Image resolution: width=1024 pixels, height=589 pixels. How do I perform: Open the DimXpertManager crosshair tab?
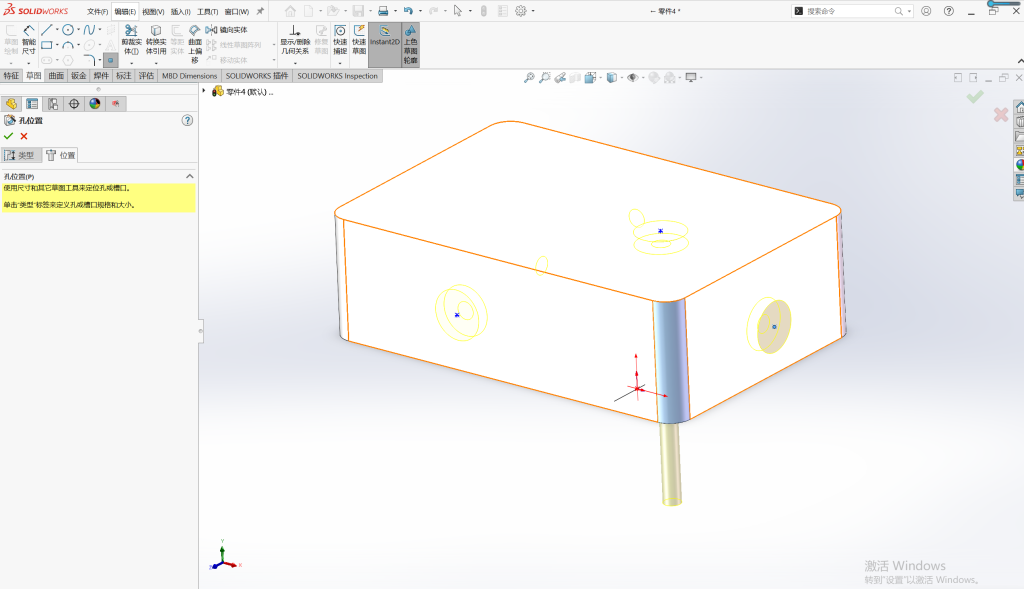tap(74, 104)
